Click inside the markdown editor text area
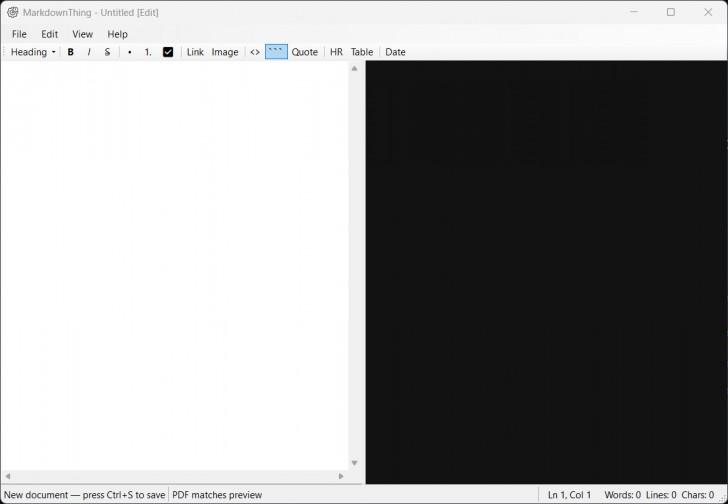Viewport: 728px width, 504px height. click(175, 265)
